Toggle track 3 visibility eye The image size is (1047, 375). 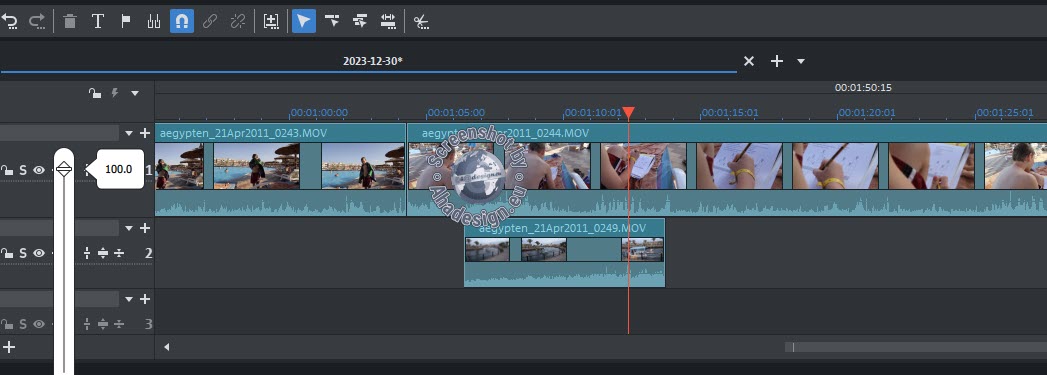(x=39, y=324)
